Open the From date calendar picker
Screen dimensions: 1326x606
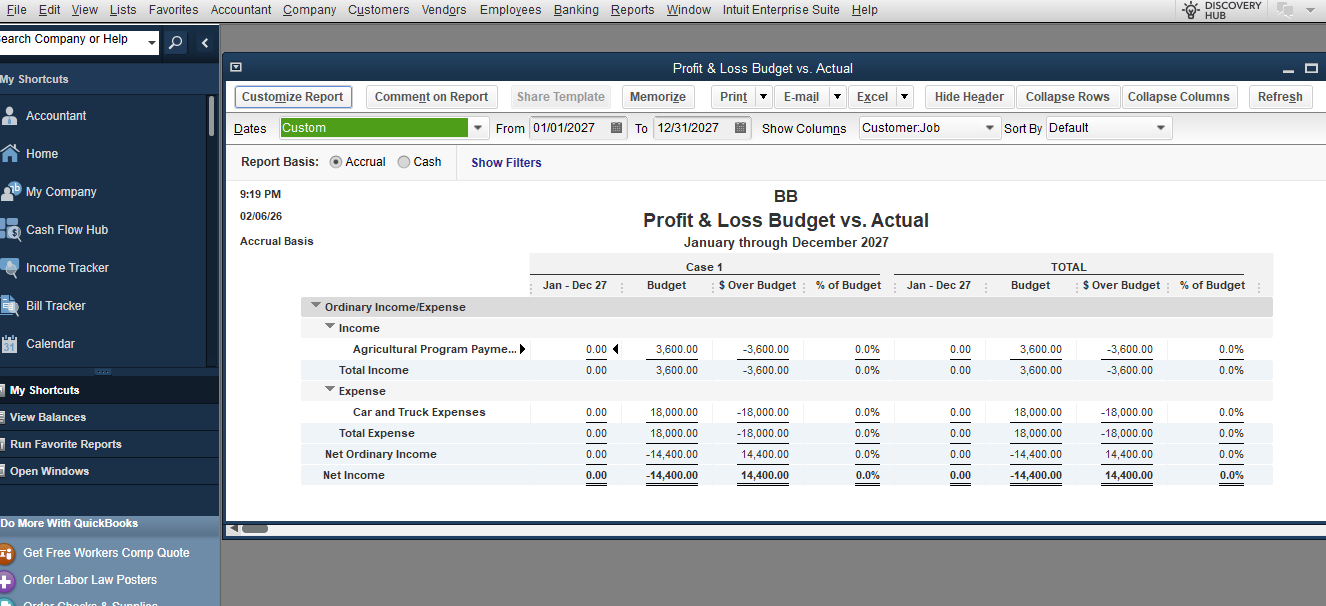(617, 128)
